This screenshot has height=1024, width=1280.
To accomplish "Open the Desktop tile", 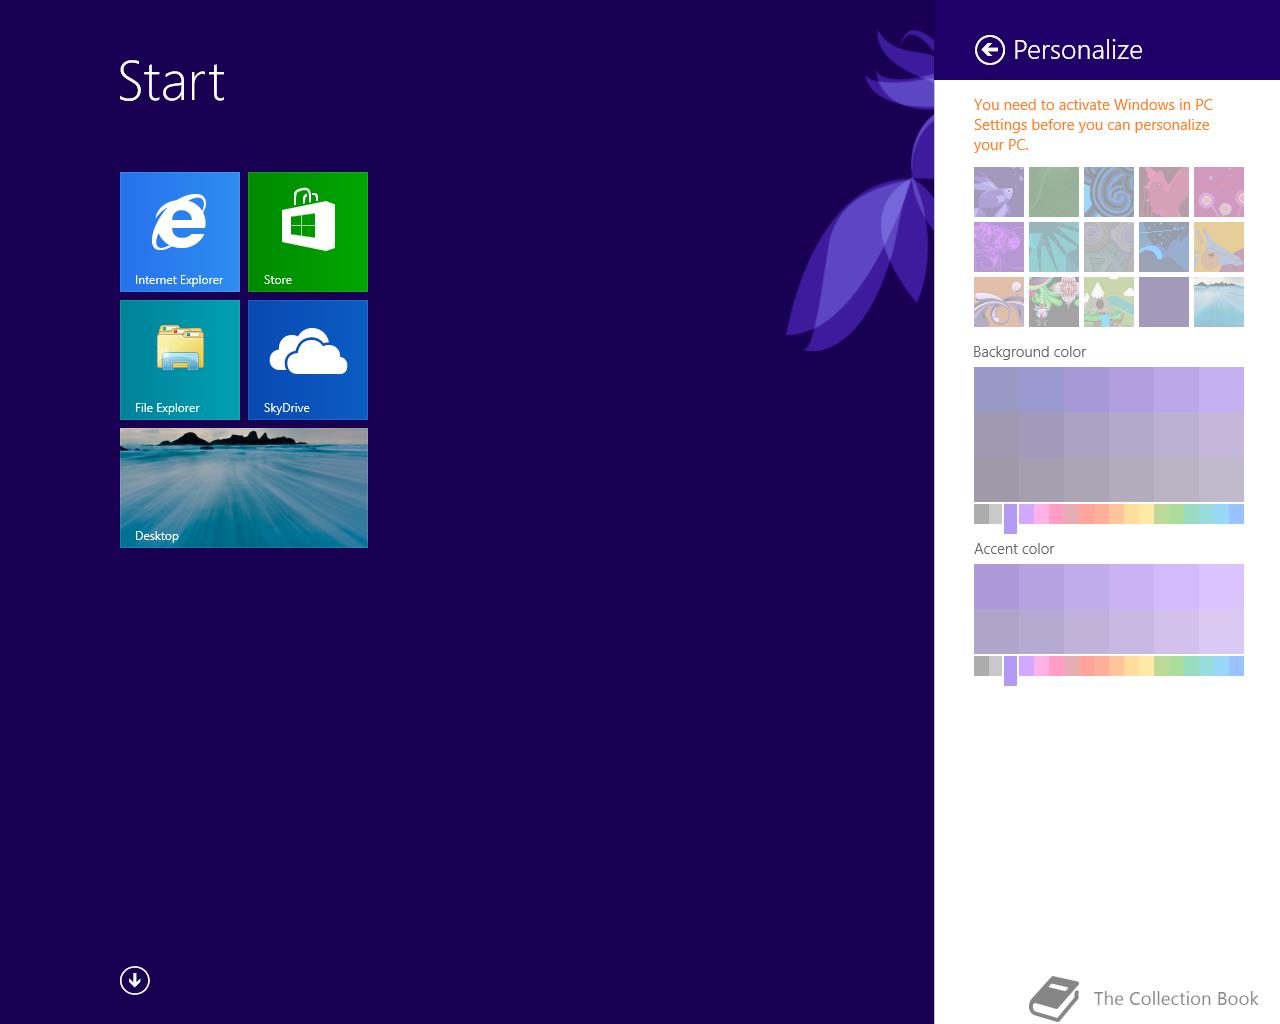I will coord(244,488).
